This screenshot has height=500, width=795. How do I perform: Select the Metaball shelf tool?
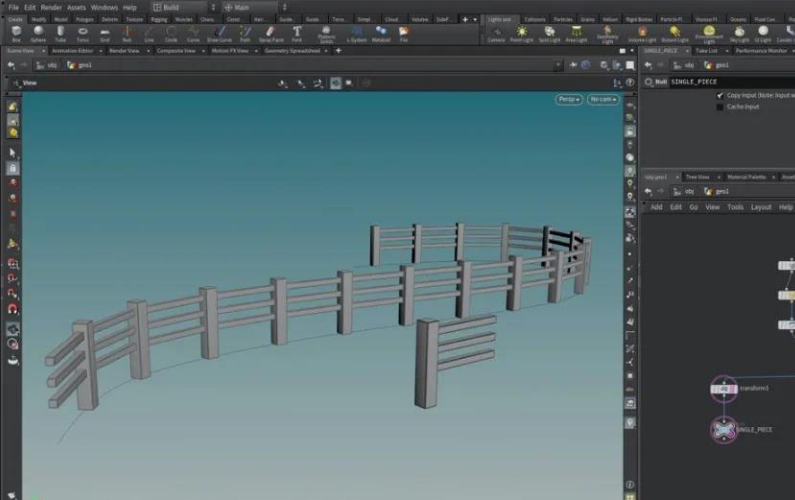pyautogui.click(x=381, y=34)
